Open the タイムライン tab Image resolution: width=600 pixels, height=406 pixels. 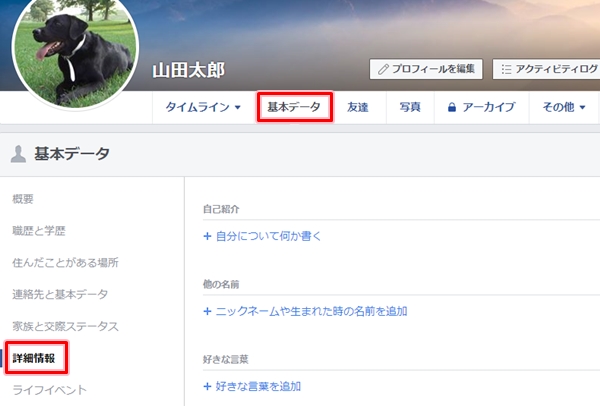203,107
